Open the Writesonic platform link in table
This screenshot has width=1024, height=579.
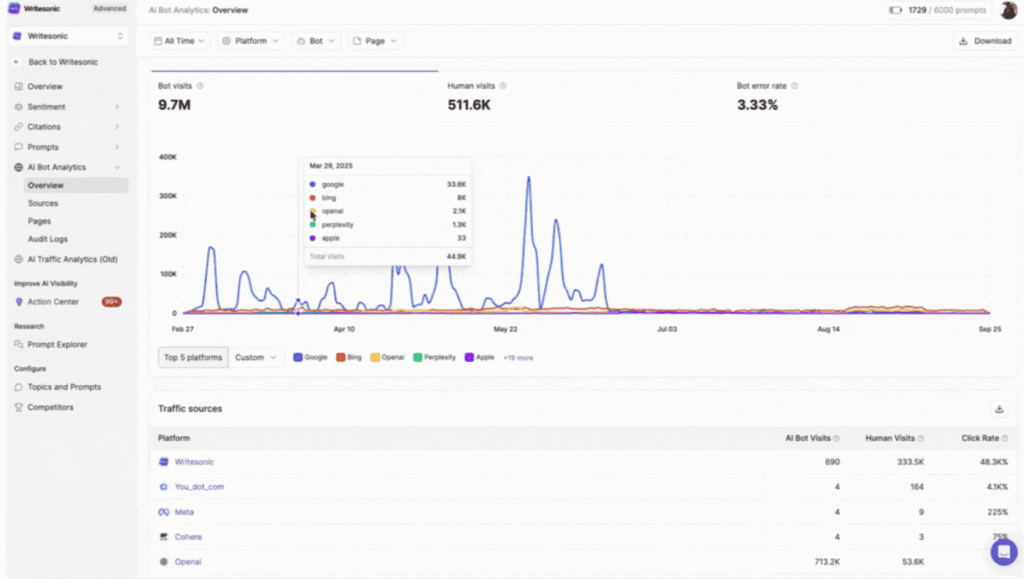[x=194, y=462]
